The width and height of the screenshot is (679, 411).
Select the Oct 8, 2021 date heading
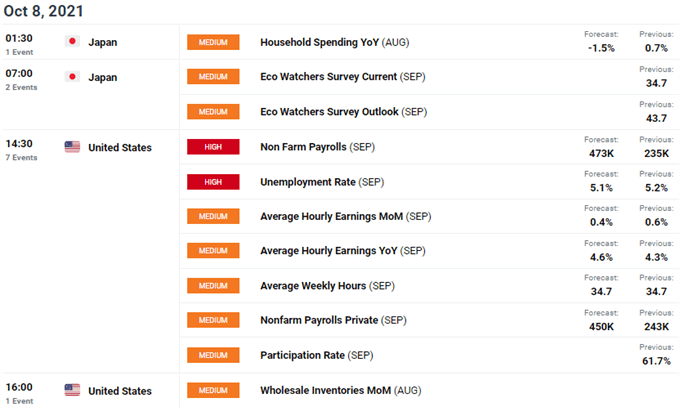coord(43,11)
